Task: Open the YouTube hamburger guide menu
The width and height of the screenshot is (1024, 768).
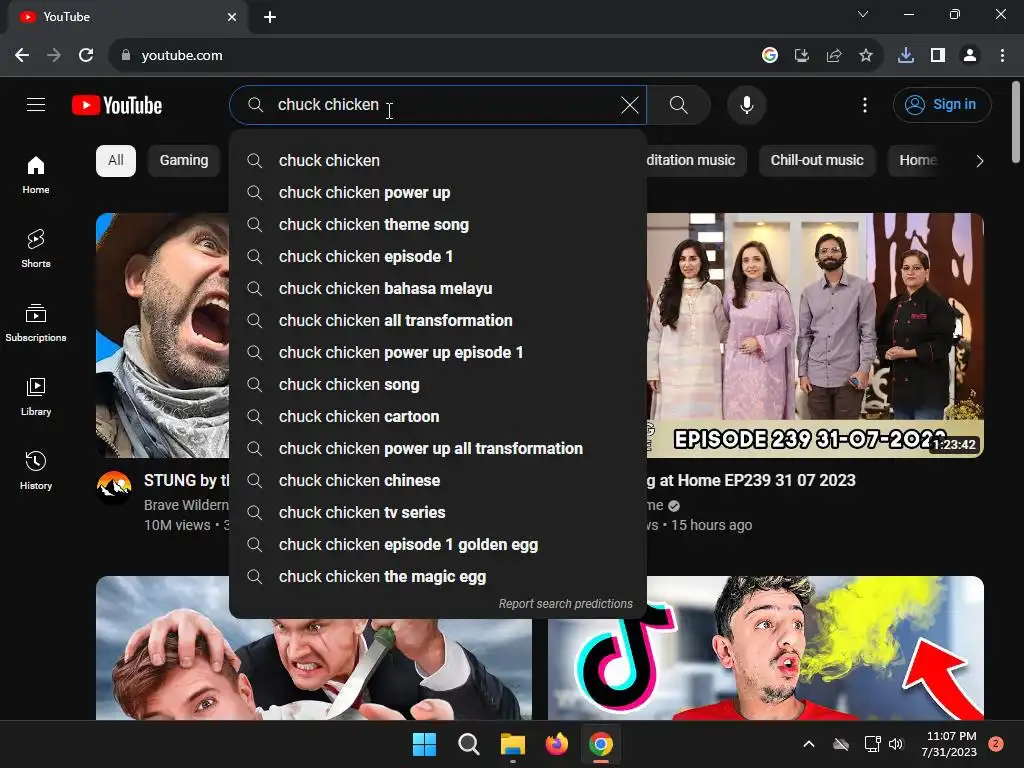Action: click(36, 104)
